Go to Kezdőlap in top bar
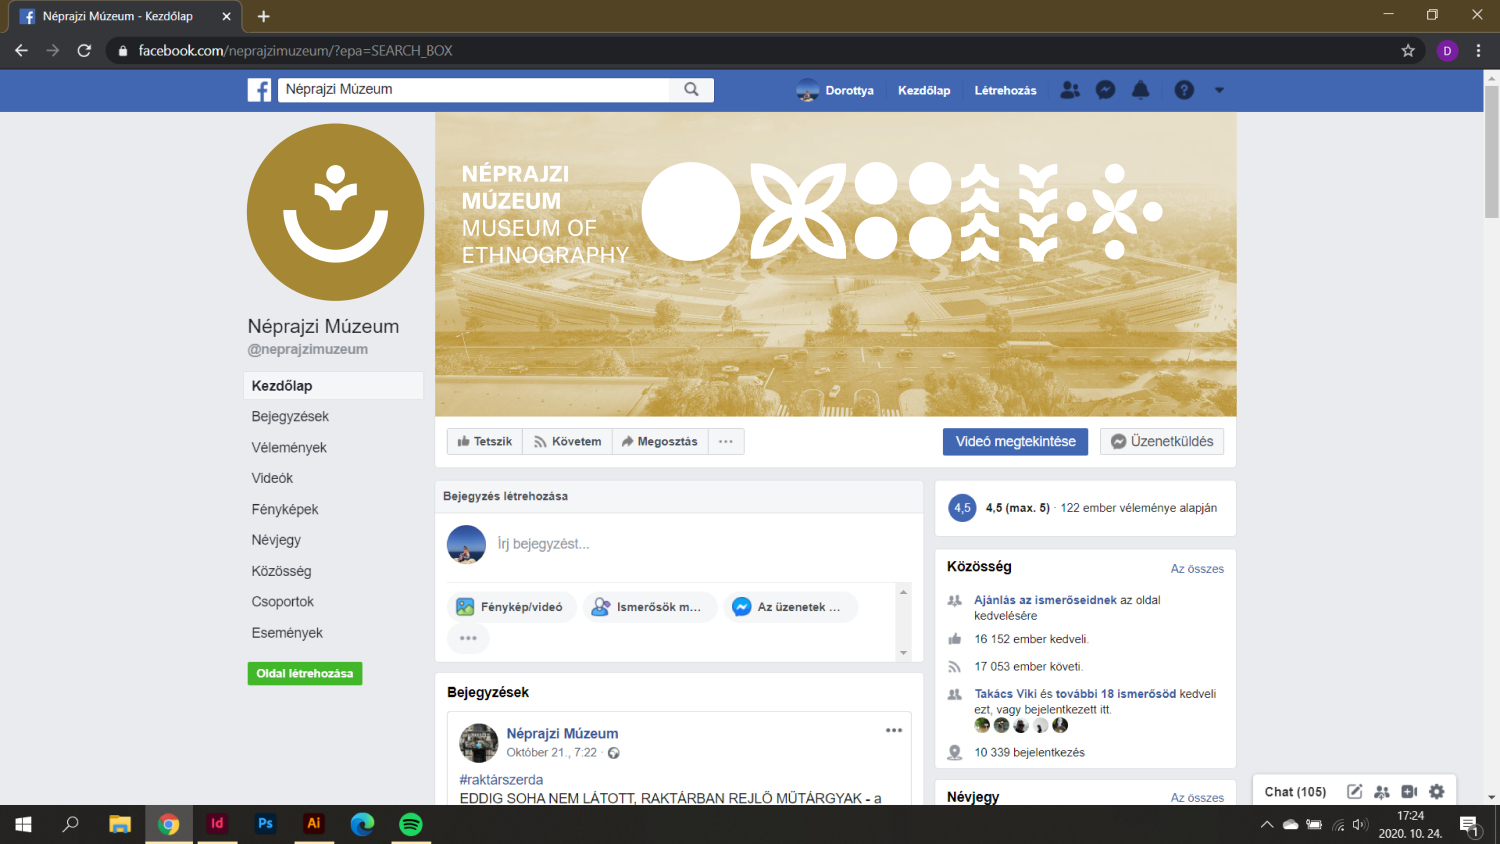This screenshot has width=1500, height=844. (924, 90)
